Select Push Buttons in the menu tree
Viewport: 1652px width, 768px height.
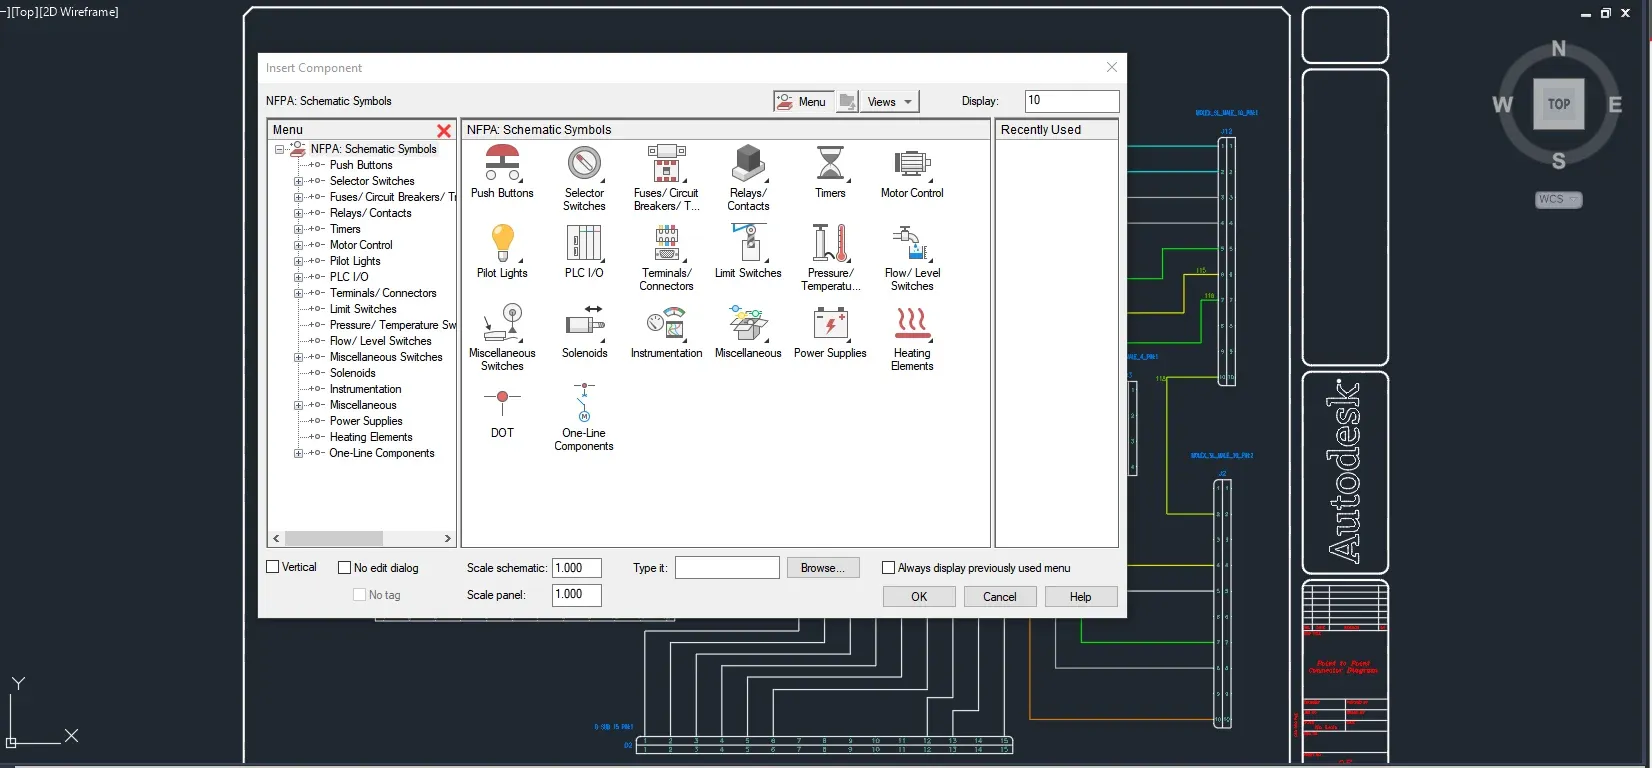pos(361,165)
